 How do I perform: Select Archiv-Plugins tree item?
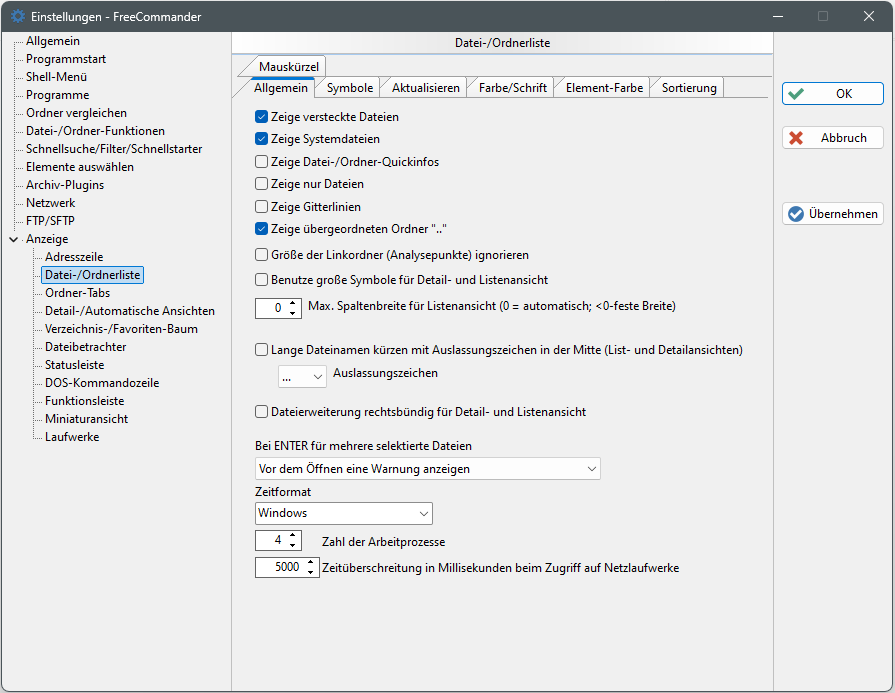tap(64, 185)
